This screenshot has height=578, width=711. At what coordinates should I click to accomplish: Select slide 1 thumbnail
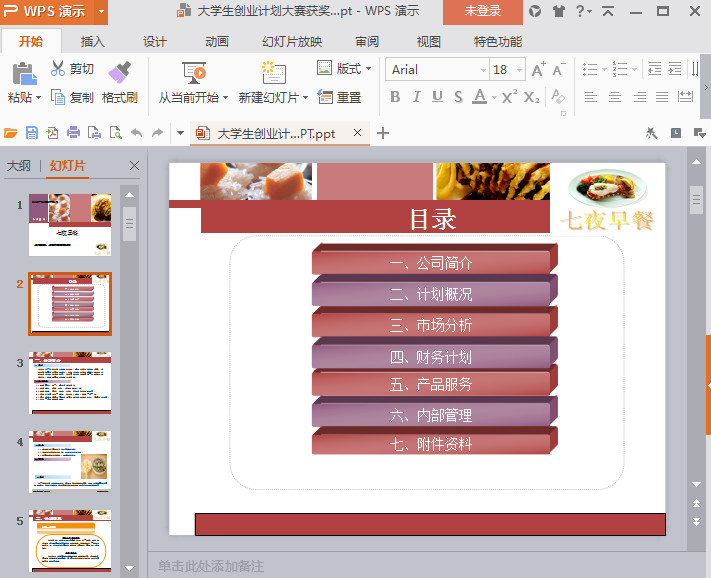[70, 225]
